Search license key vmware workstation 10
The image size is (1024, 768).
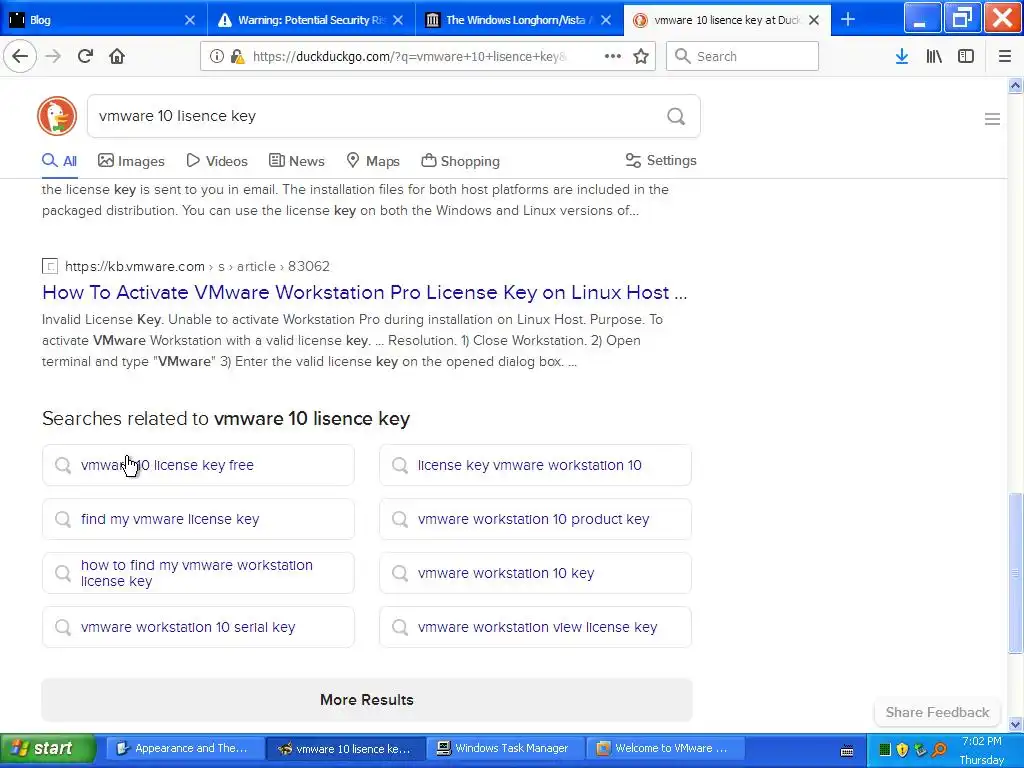pos(536,465)
